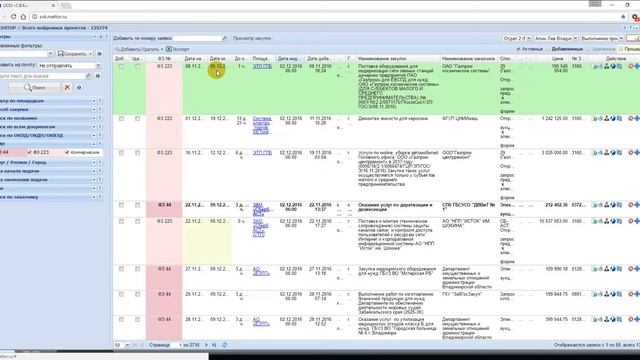The image size is (640, 360).
Task: Jump to the last page of results
Action: 214,345
